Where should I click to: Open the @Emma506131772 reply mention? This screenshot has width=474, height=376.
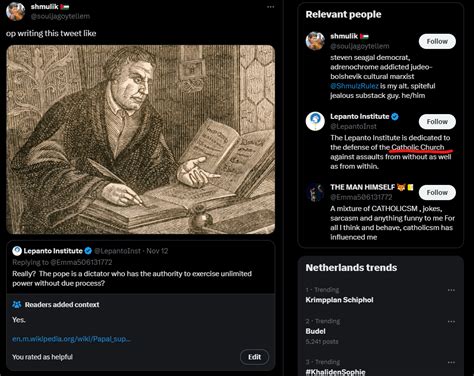(81, 262)
